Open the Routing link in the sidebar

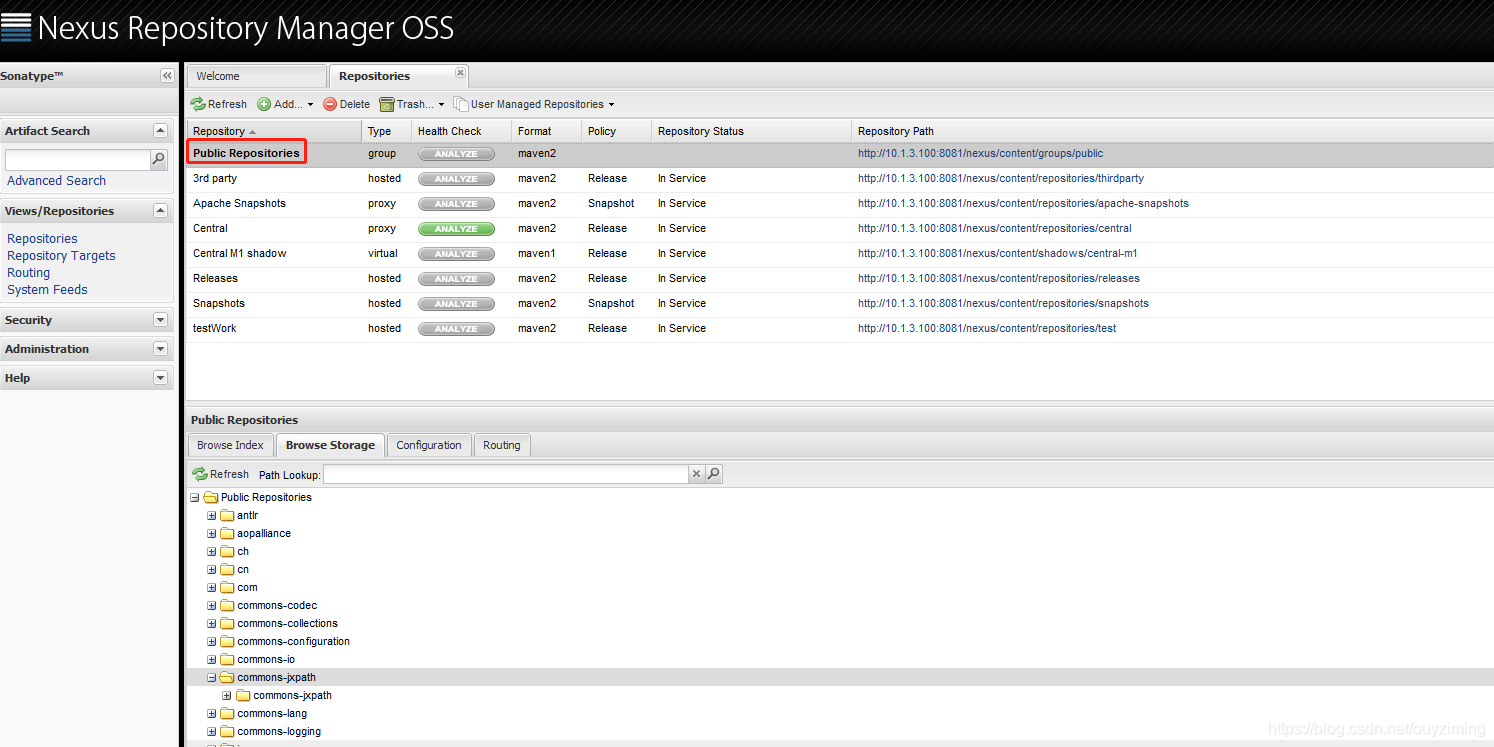(28, 273)
